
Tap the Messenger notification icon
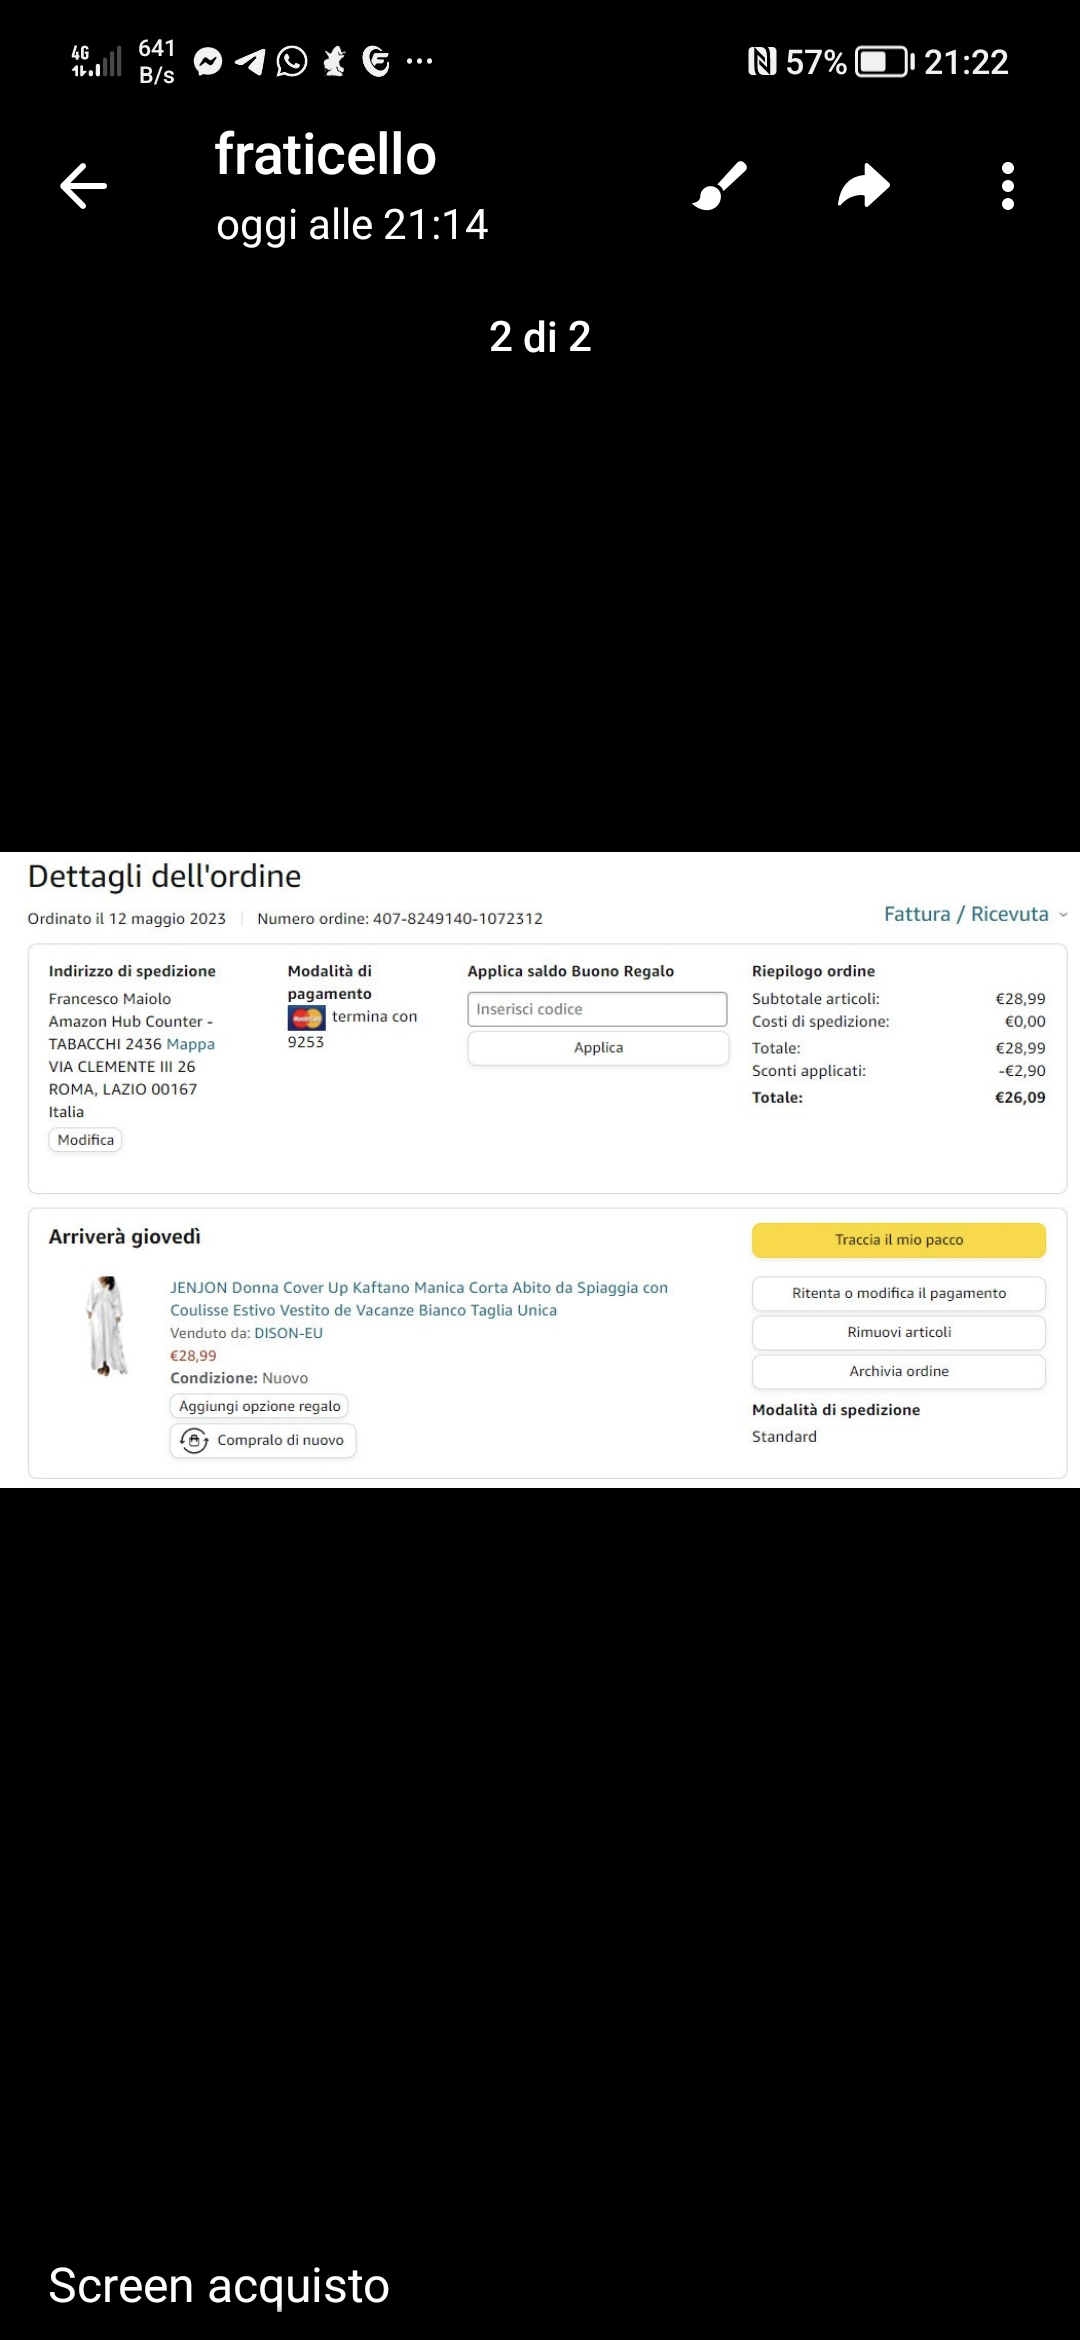(x=208, y=62)
